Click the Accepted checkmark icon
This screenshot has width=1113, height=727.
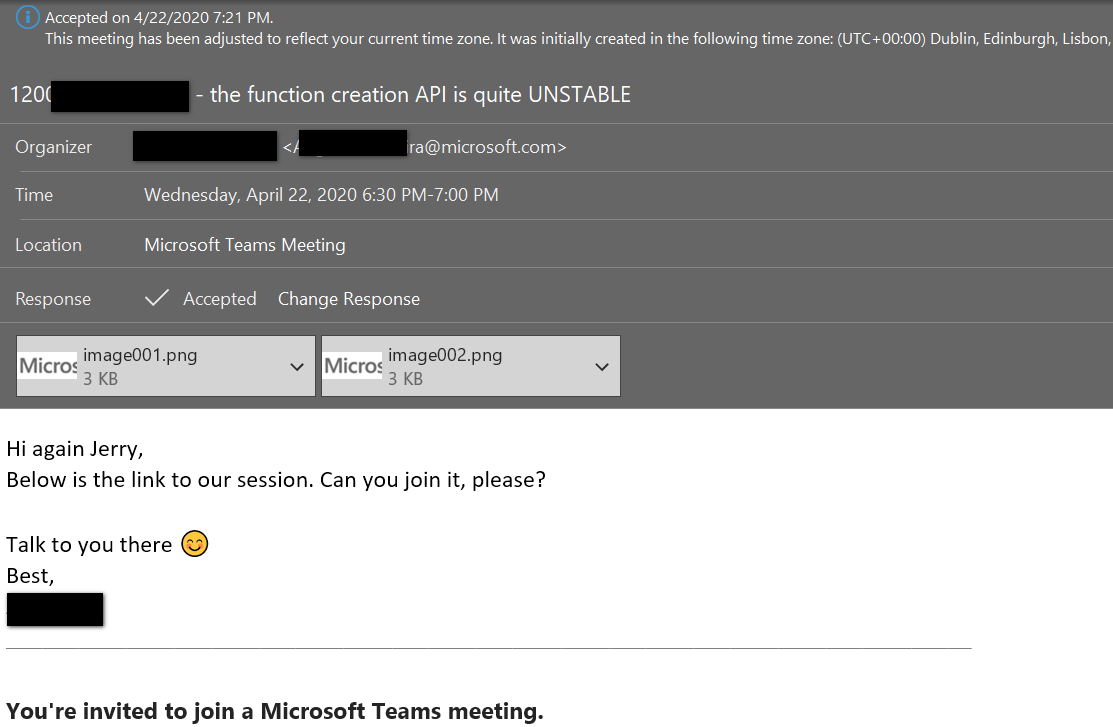coord(157,297)
